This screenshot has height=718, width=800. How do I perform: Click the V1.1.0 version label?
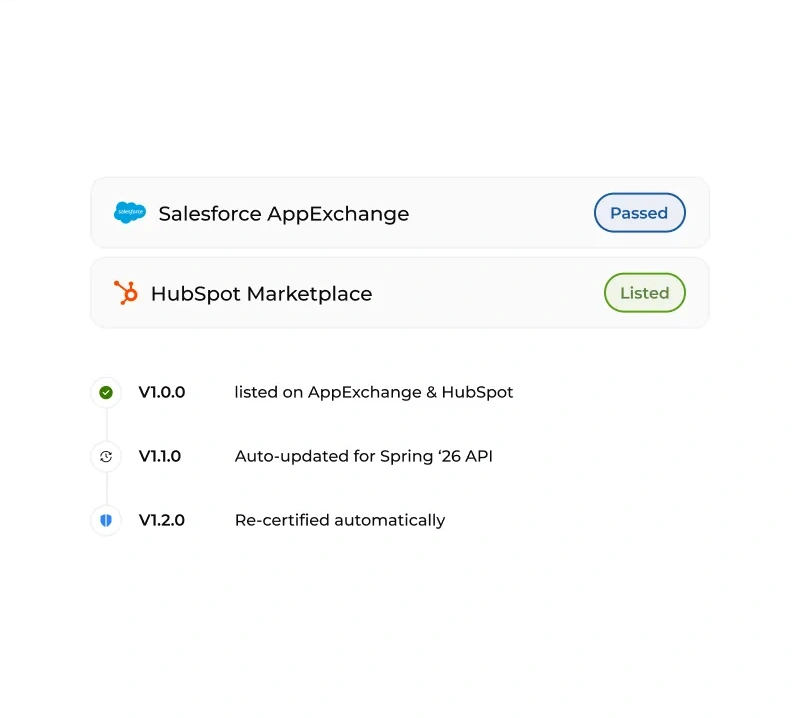tap(160, 456)
